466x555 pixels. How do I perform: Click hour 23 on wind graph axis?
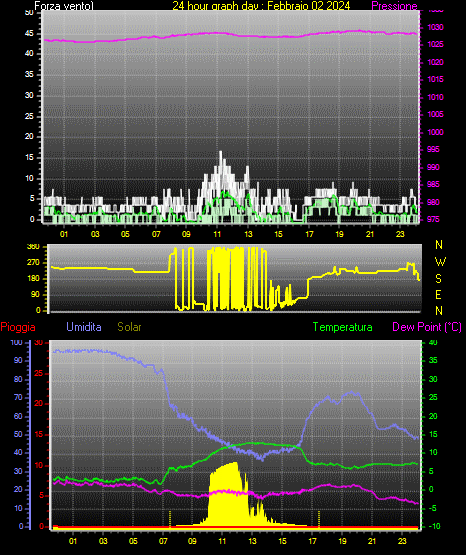(x=400, y=234)
